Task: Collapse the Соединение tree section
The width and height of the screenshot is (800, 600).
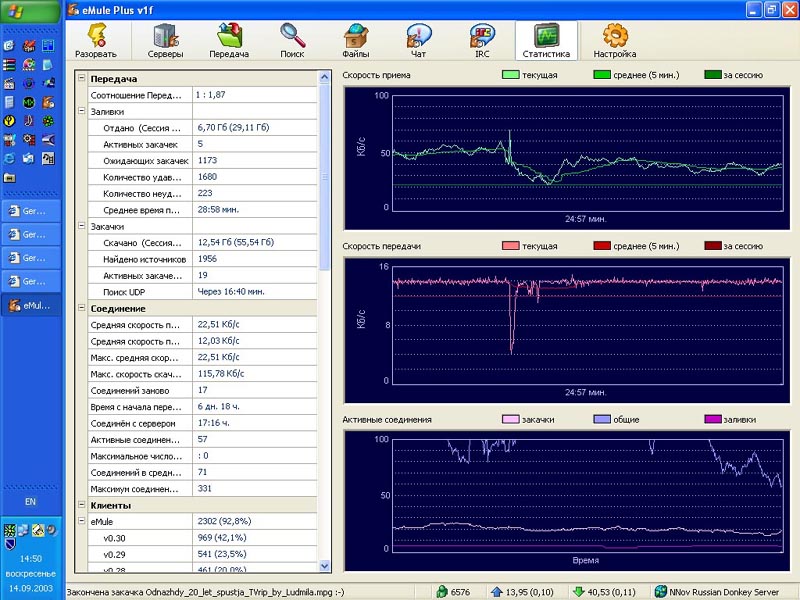Action: 82,308
